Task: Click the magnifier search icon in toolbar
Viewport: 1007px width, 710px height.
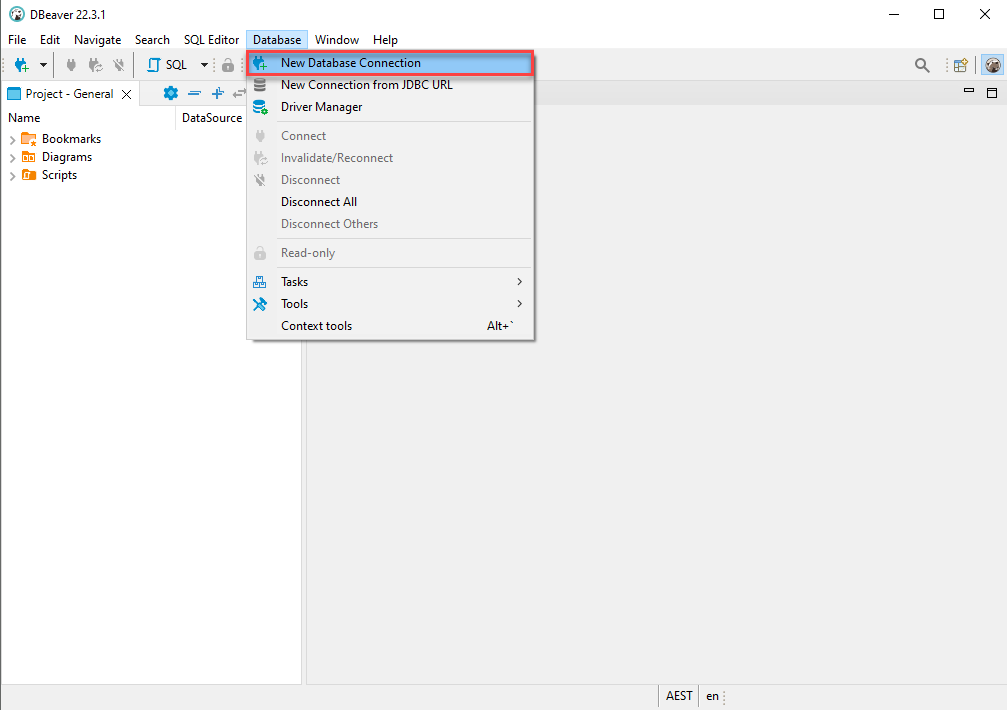Action: tap(922, 65)
